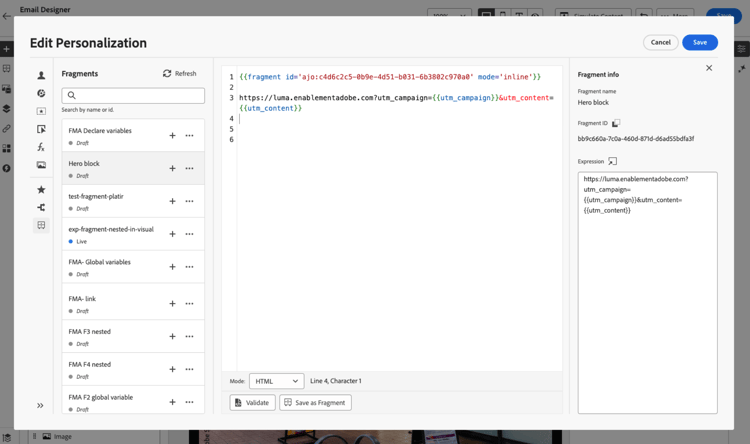Open the Conditions icon in sidebar
Screen dimensions: 750x444
(42, 207)
